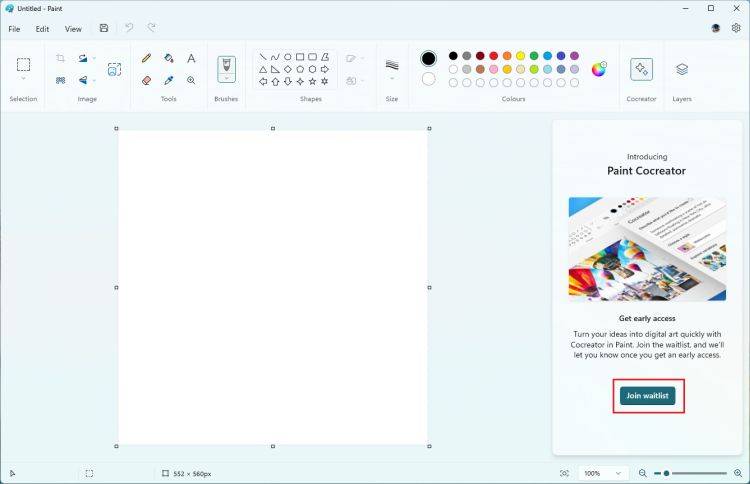Choose the Triangle shape
Viewport: 750px width, 484px height.
263,69
